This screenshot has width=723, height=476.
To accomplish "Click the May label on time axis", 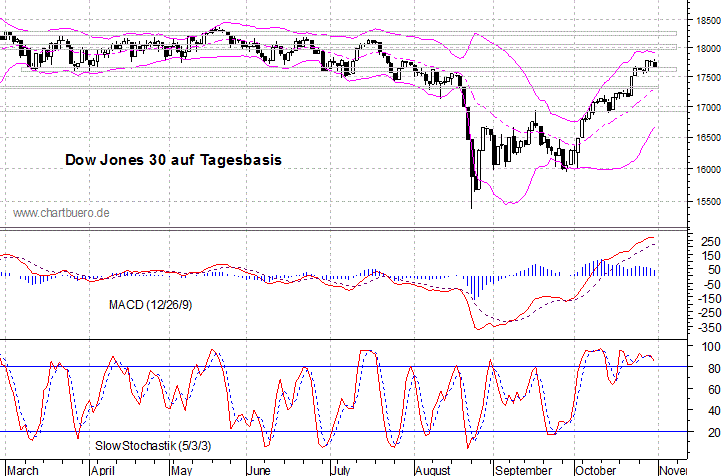I will tap(181, 470).
